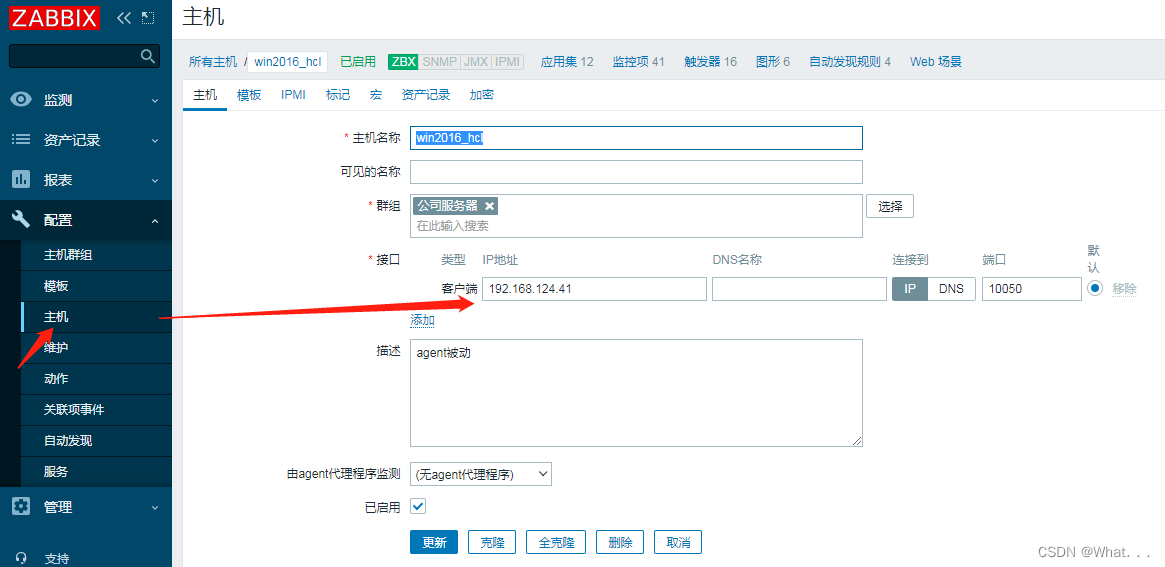Switch to the 加密 tab
Viewport: 1165px width, 567px height.
[x=481, y=95]
